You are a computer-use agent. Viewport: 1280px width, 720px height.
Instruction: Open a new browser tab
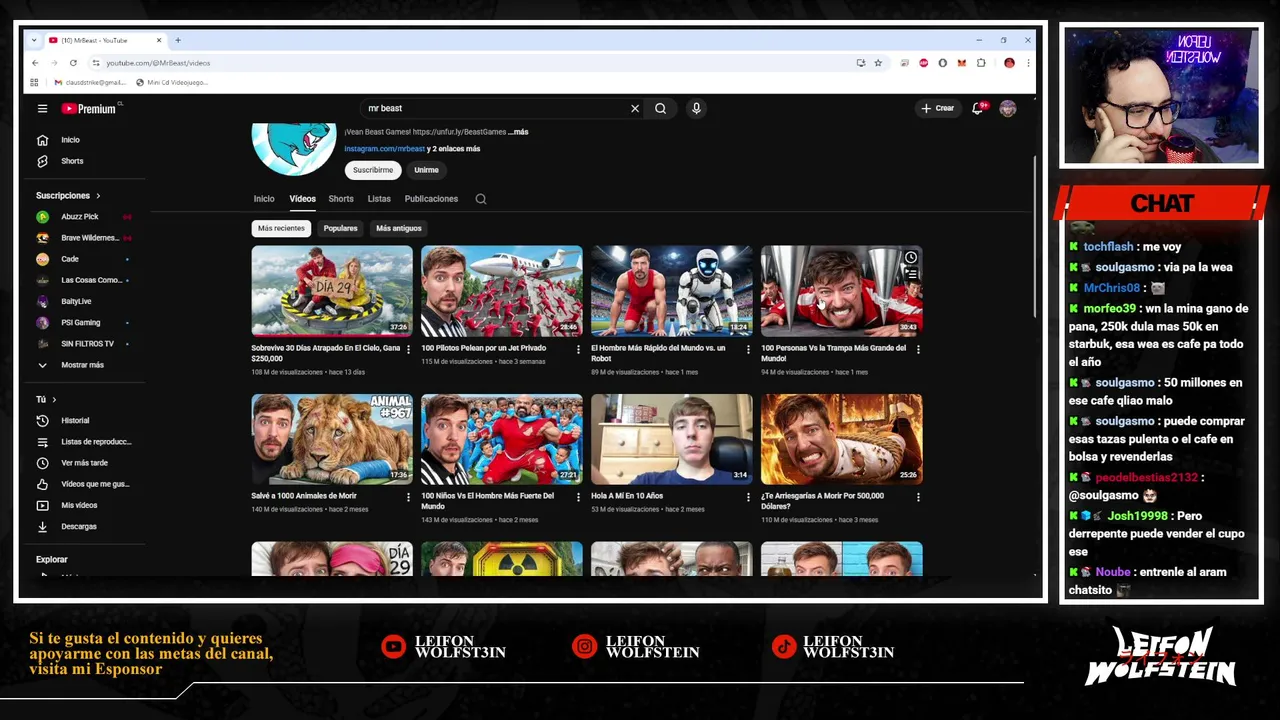pyautogui.click(x=178, y=40)
